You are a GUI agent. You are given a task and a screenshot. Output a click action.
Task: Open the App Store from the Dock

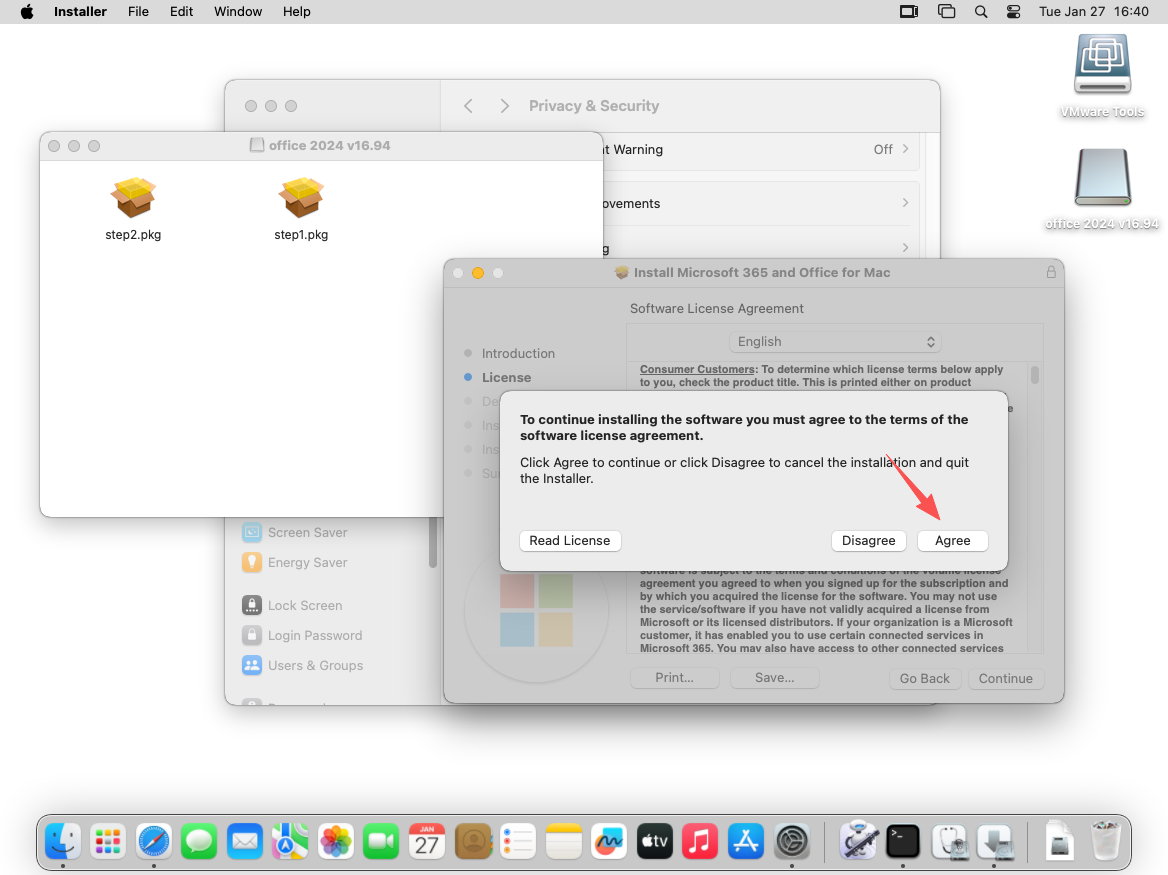coord(746,842)
